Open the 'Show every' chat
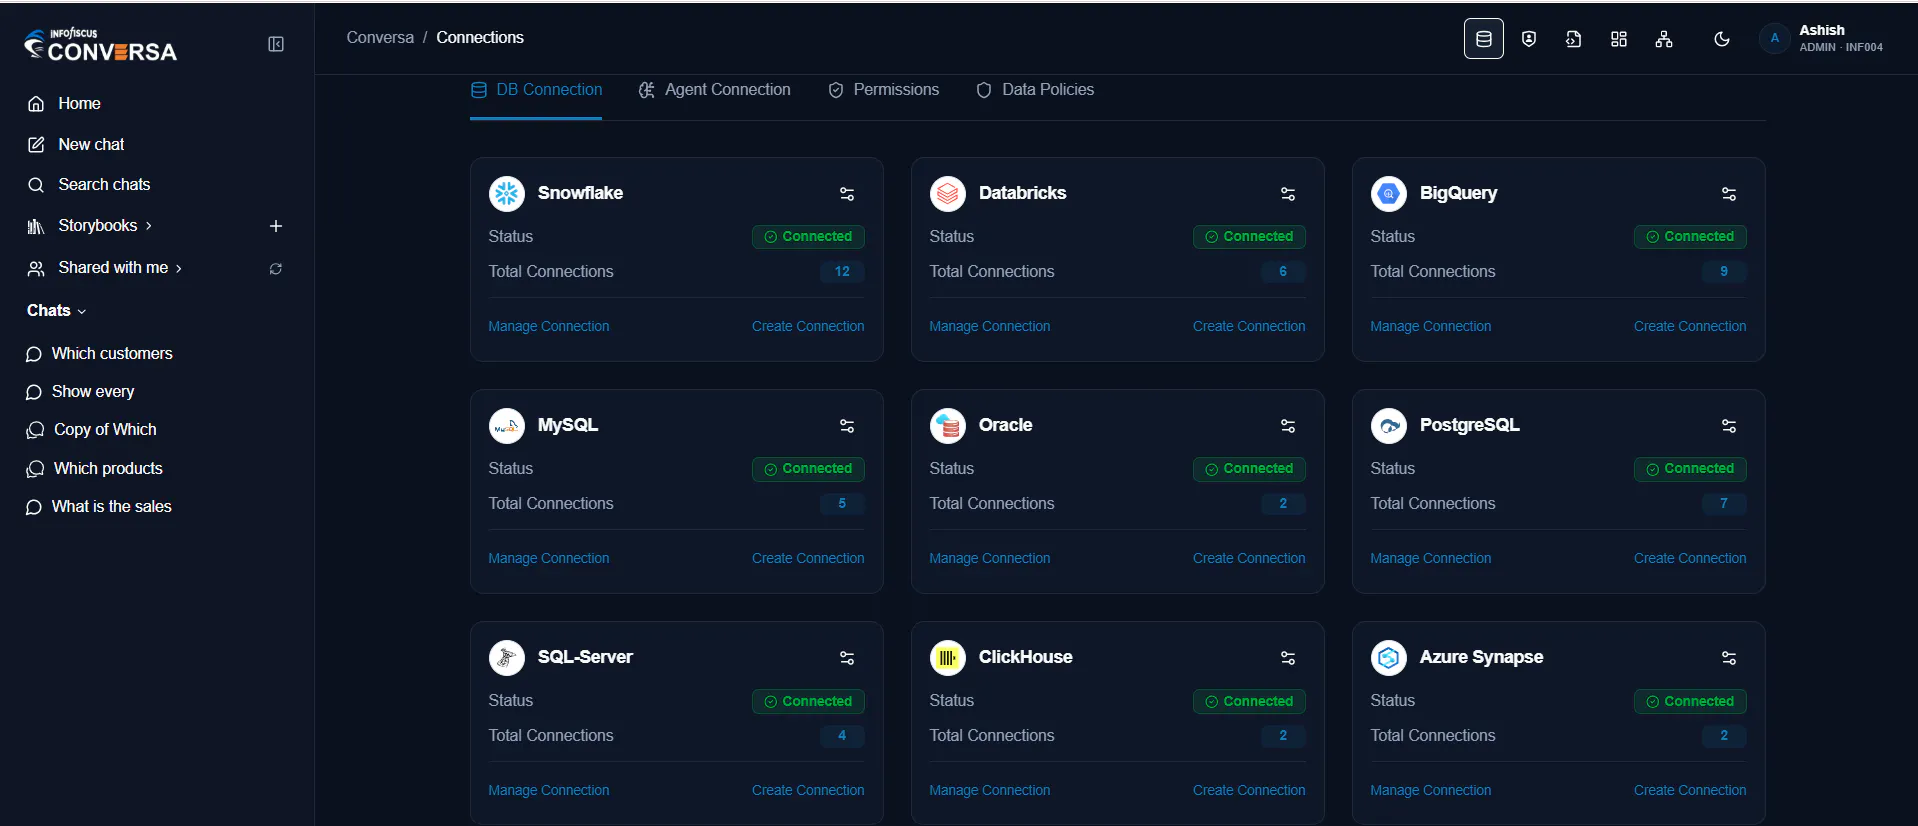 pos(80,392)
